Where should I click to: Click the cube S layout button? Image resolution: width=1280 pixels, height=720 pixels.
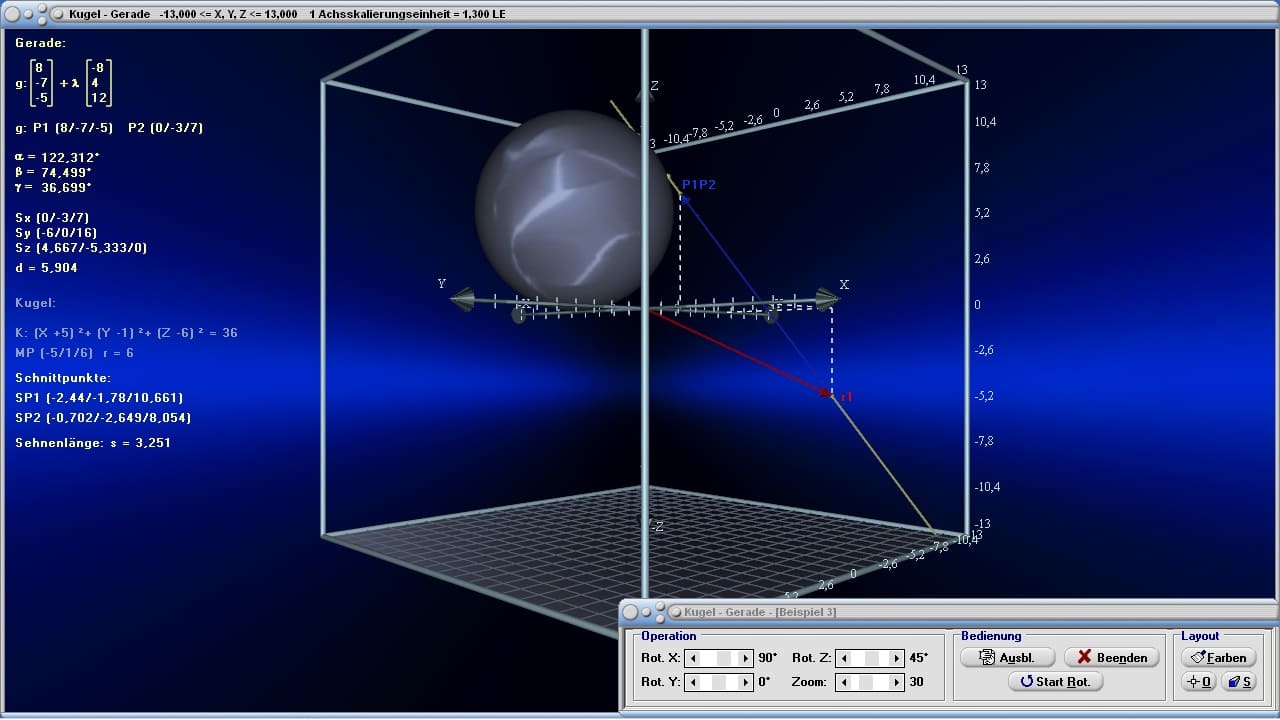point(1239,681)
